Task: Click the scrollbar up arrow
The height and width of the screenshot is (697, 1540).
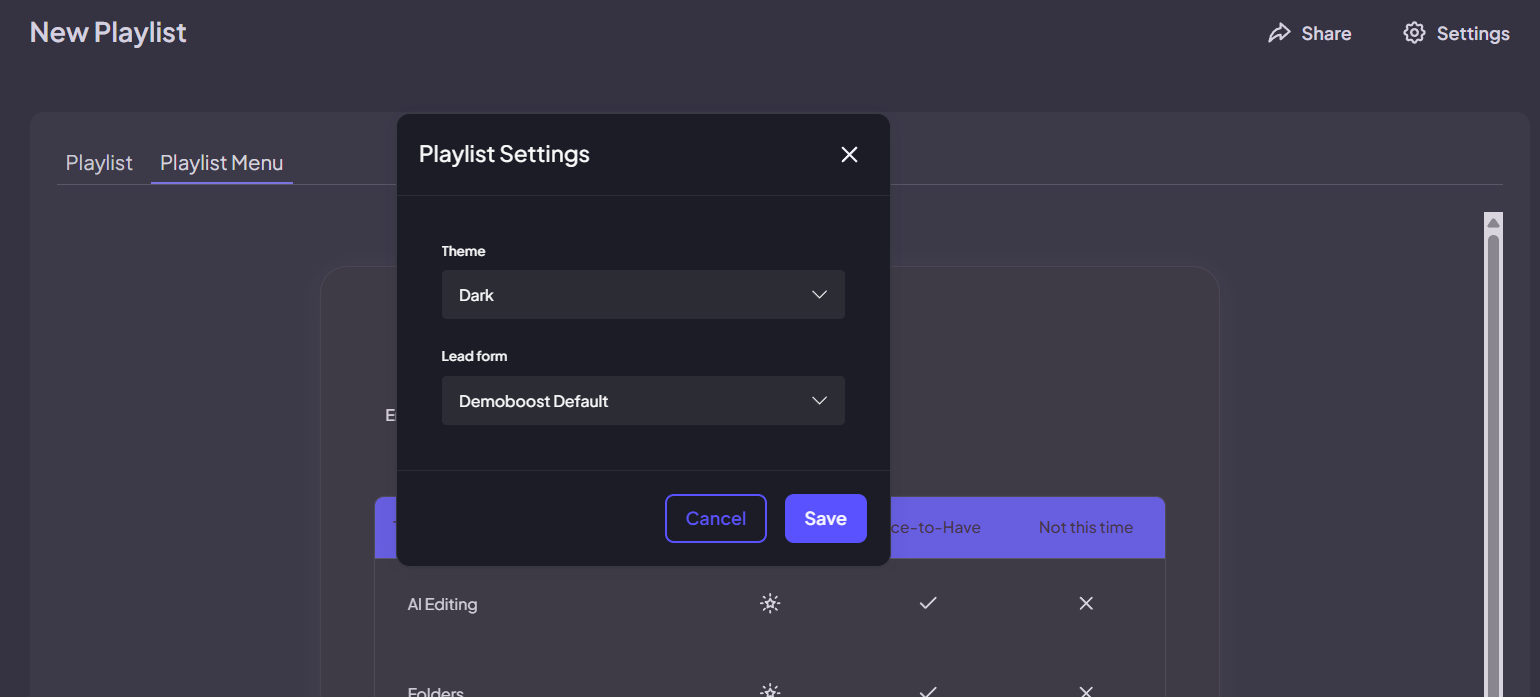Action: click(x=1493, y=222)
